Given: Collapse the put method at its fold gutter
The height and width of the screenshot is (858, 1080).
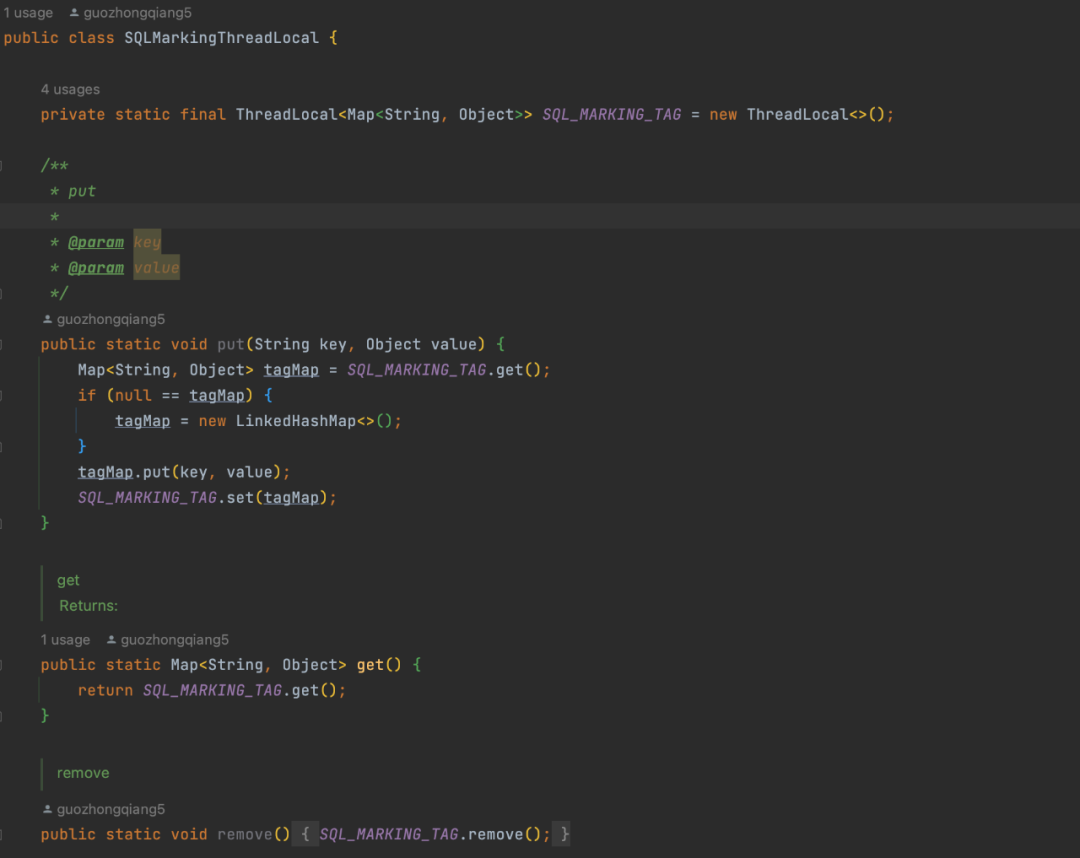Looking at the screenshot, I should (1, 344).
